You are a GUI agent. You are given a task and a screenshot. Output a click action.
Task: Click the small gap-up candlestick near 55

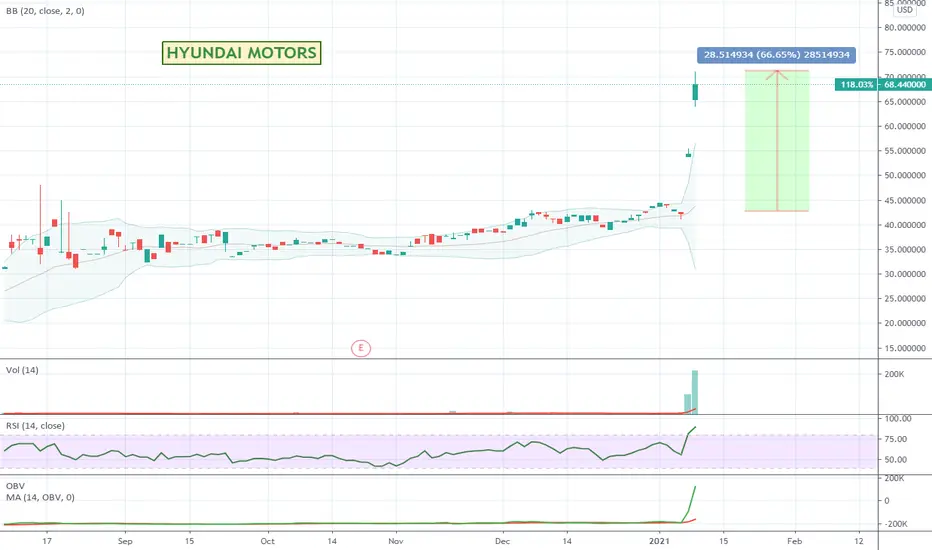[688, 153]
